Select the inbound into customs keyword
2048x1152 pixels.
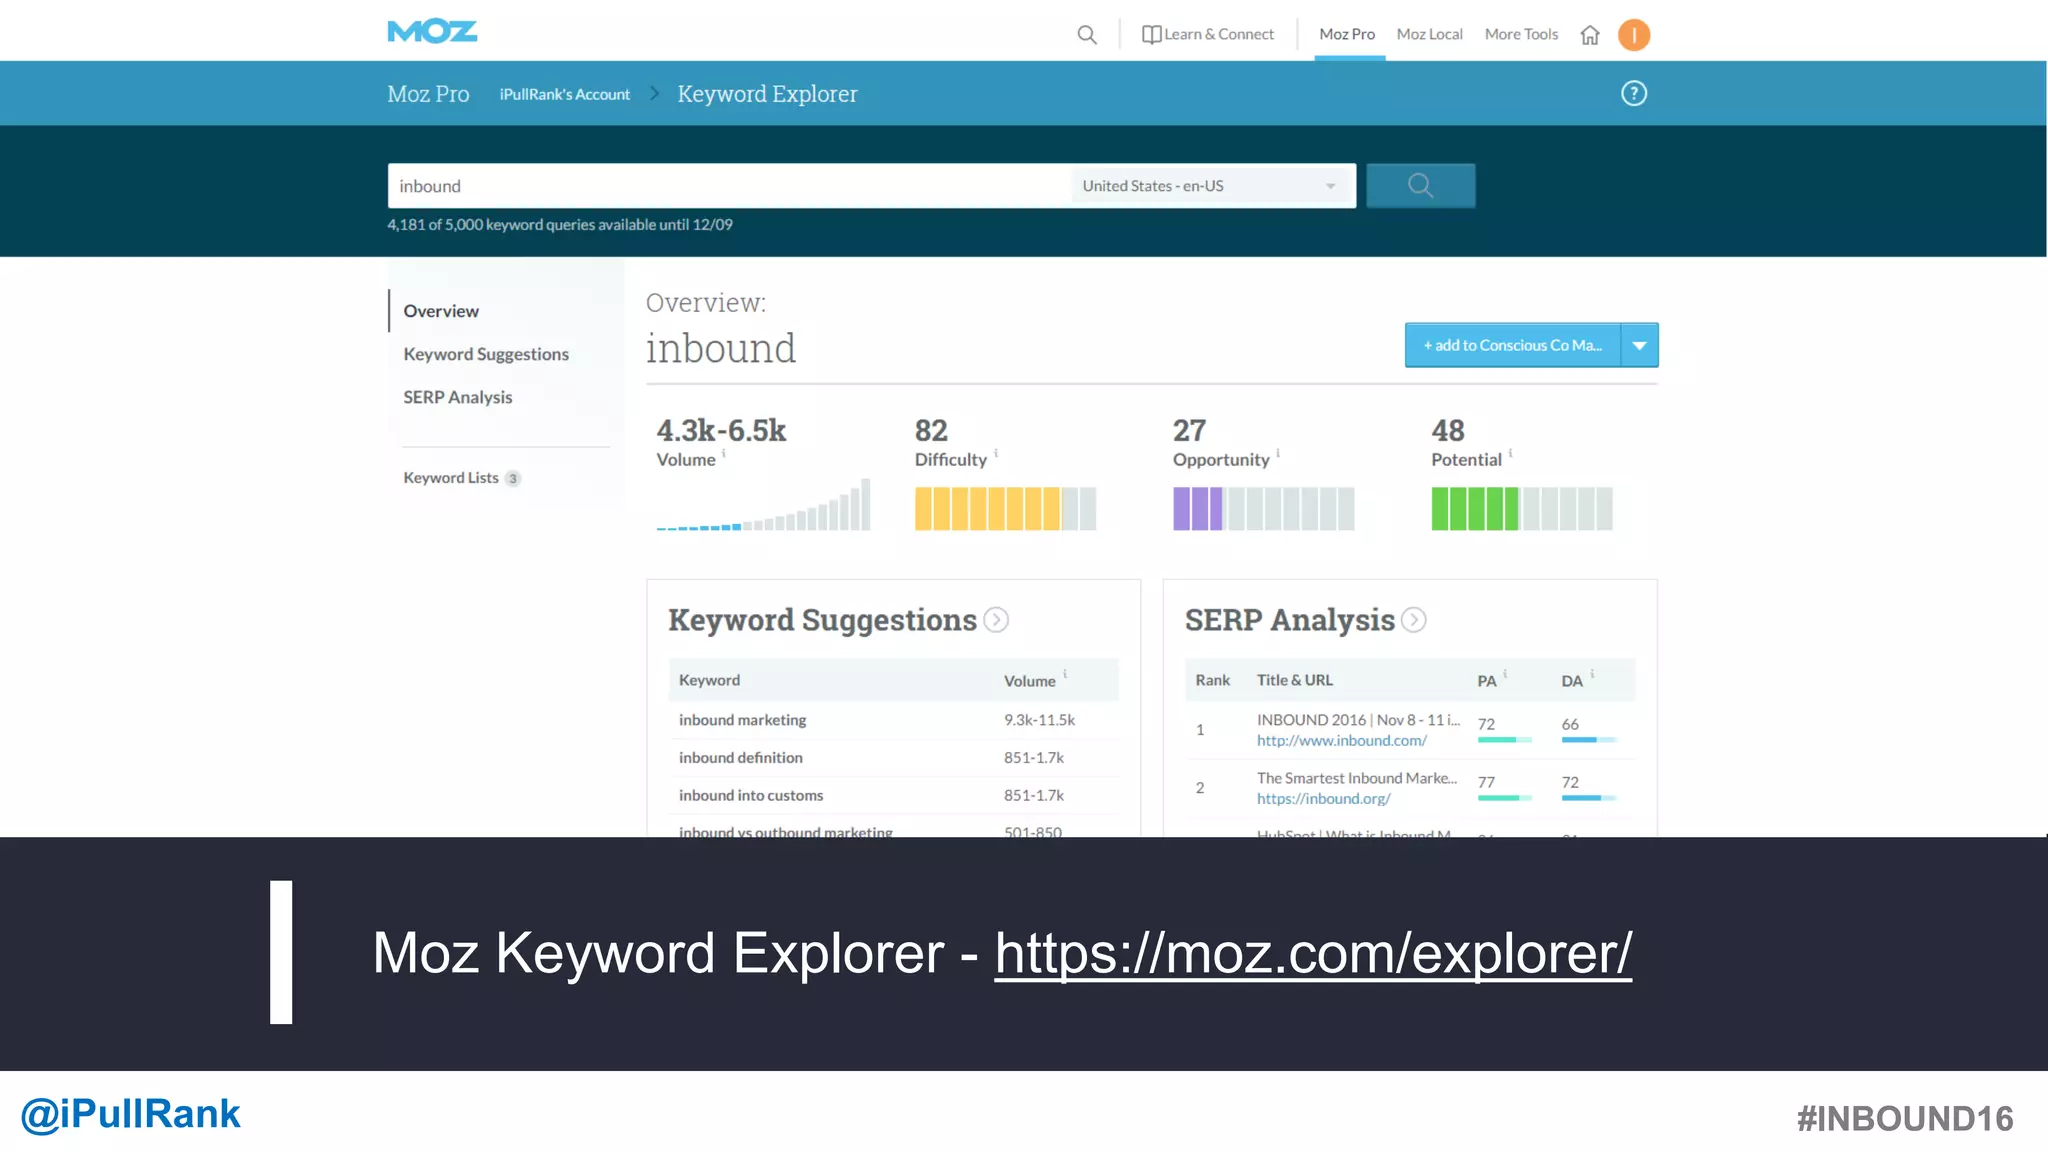tap(751, 796)
